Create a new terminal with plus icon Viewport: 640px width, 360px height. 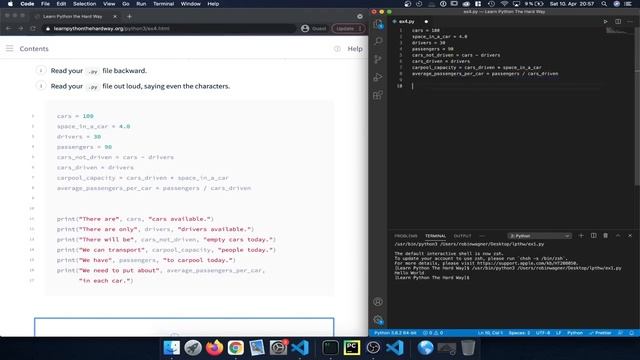coord(581,236)
